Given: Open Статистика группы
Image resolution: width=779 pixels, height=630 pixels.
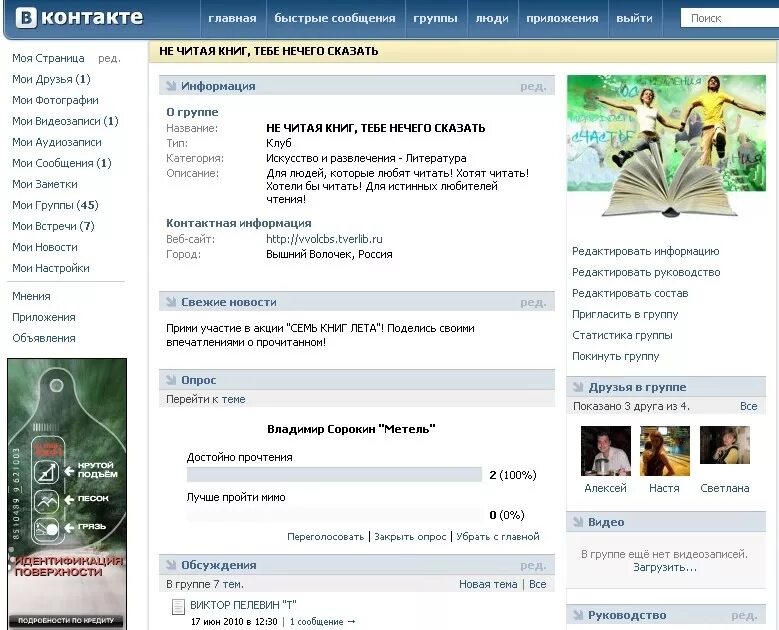Looking at the screenshot, I should pos(623,335).
